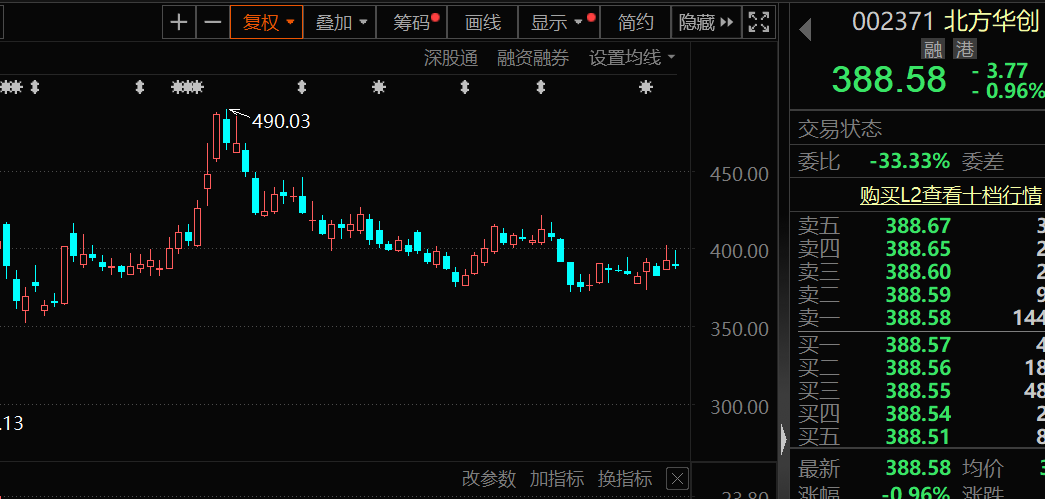Click the 融 margin trading badge
Viewport: 1045px width, 499px height.
[934, 48]
